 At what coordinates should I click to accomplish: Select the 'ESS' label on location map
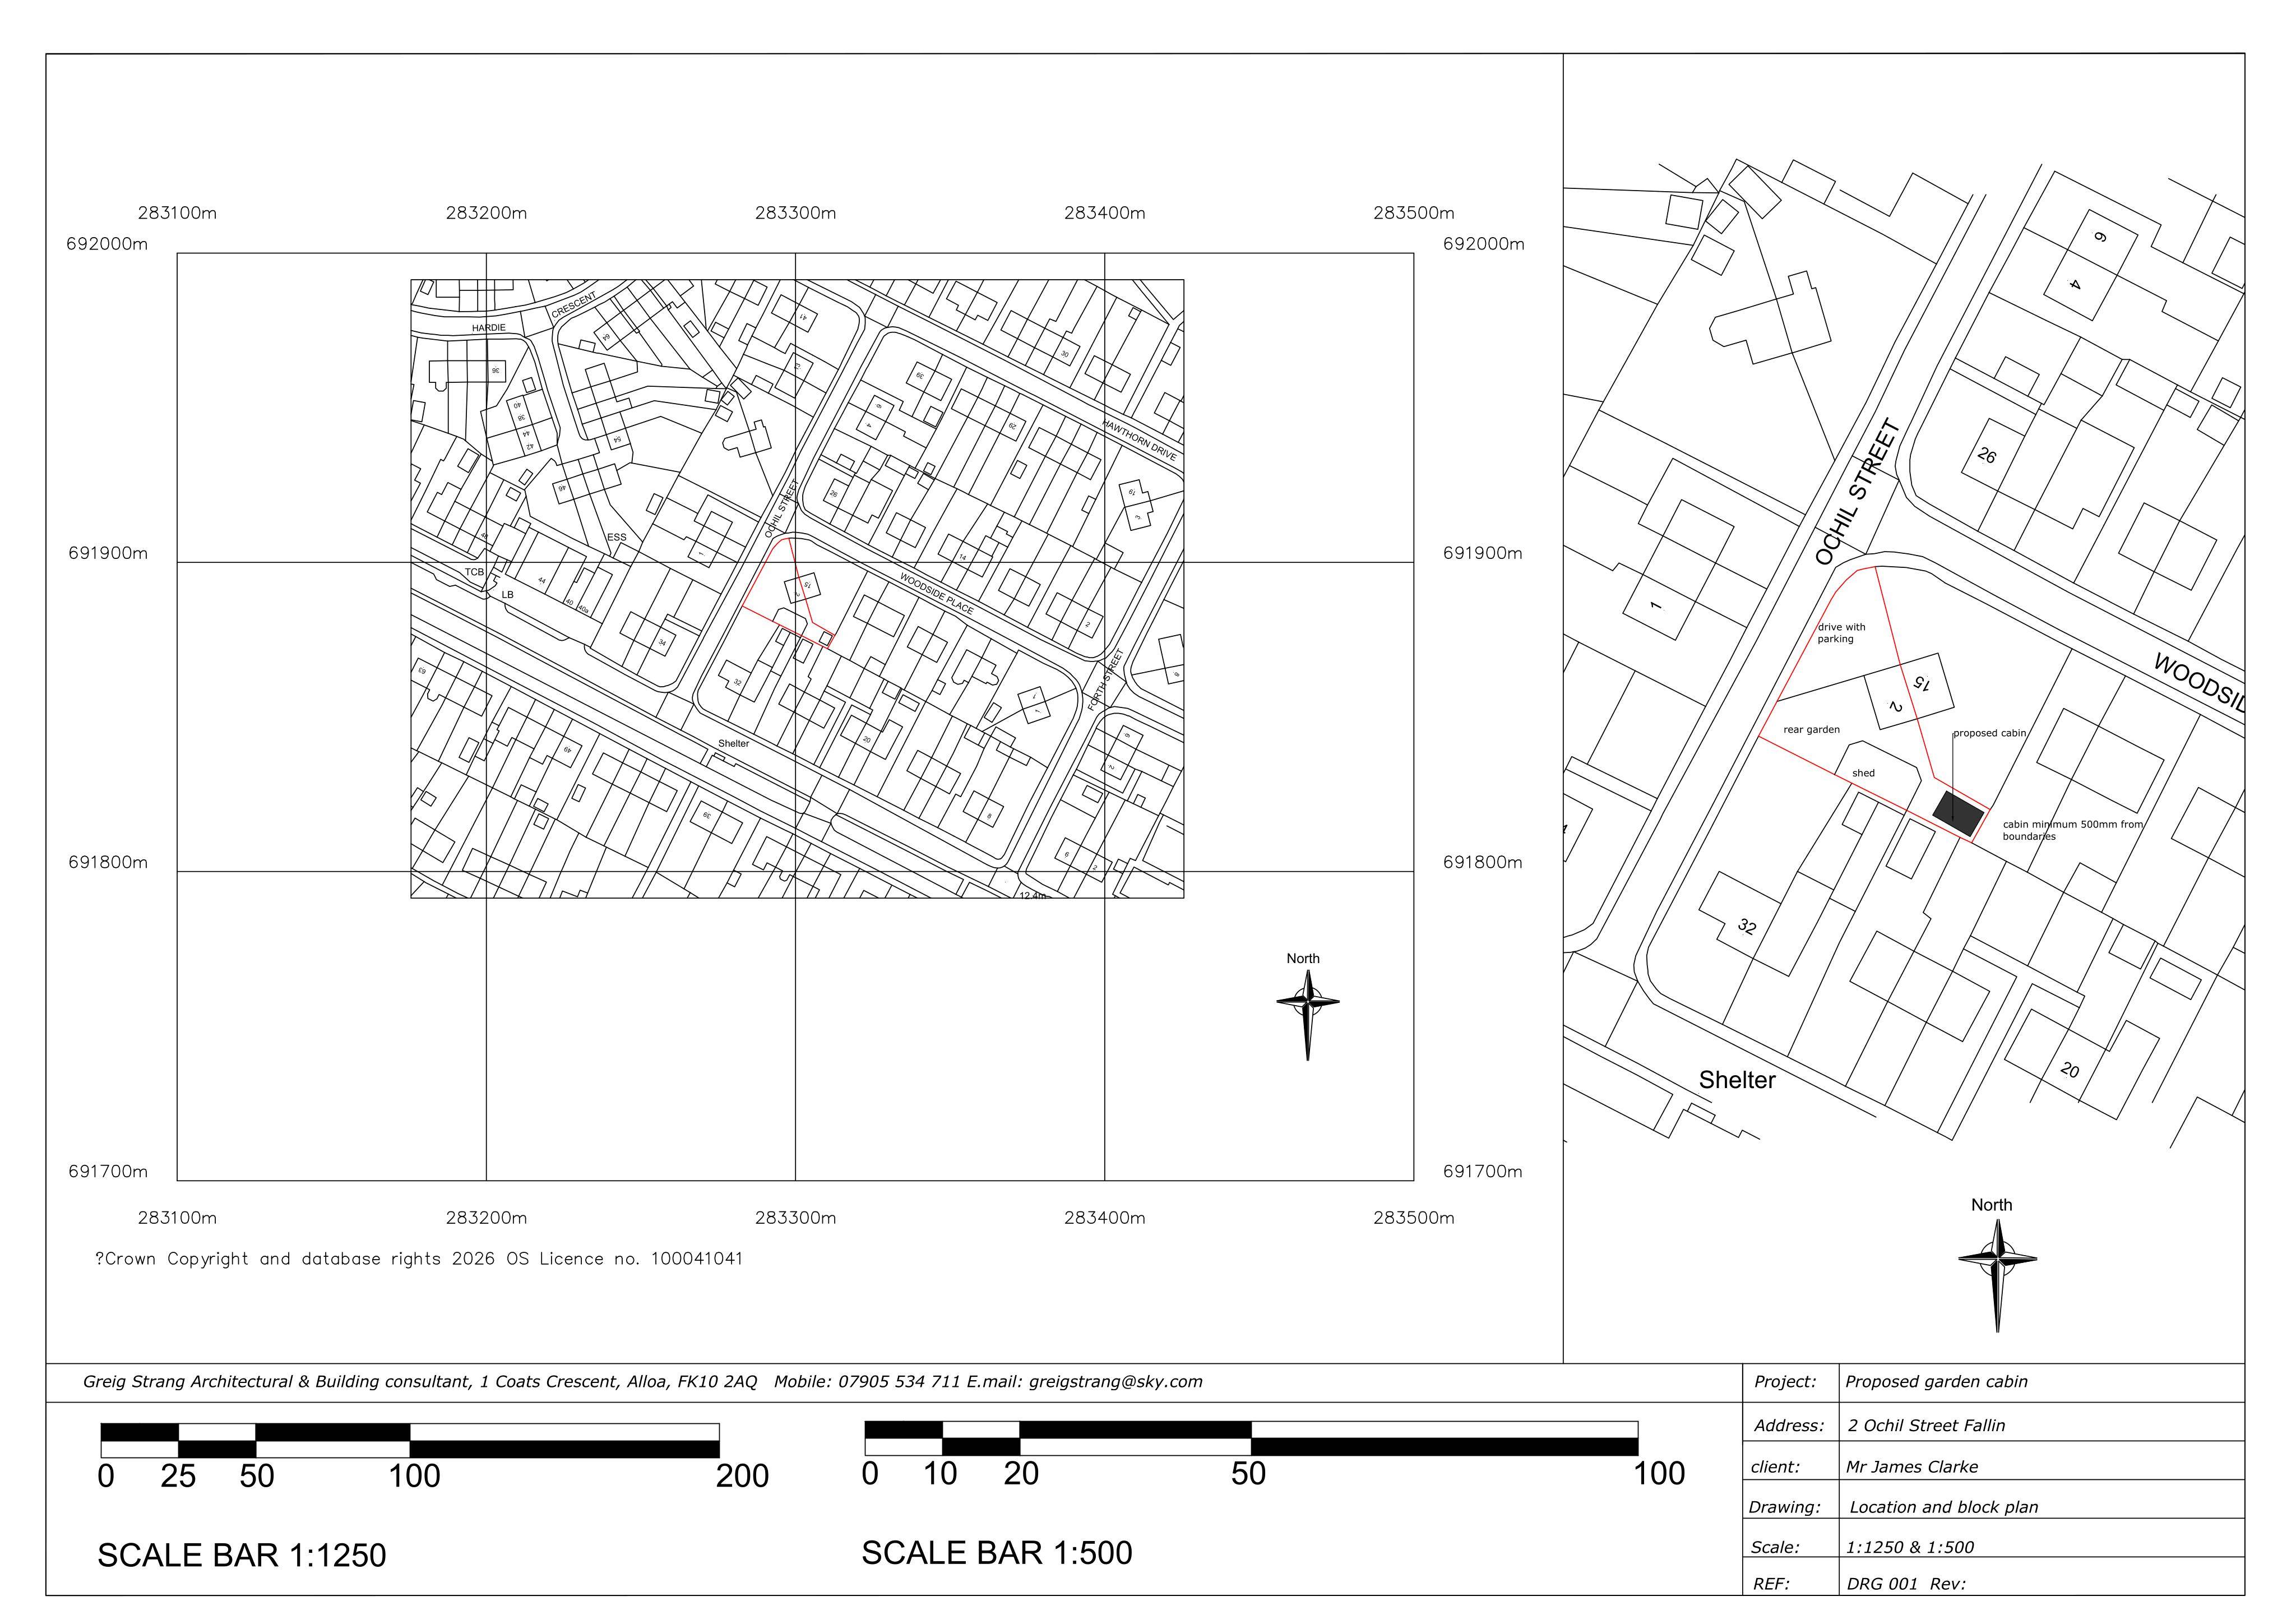(x=617, y=537)
